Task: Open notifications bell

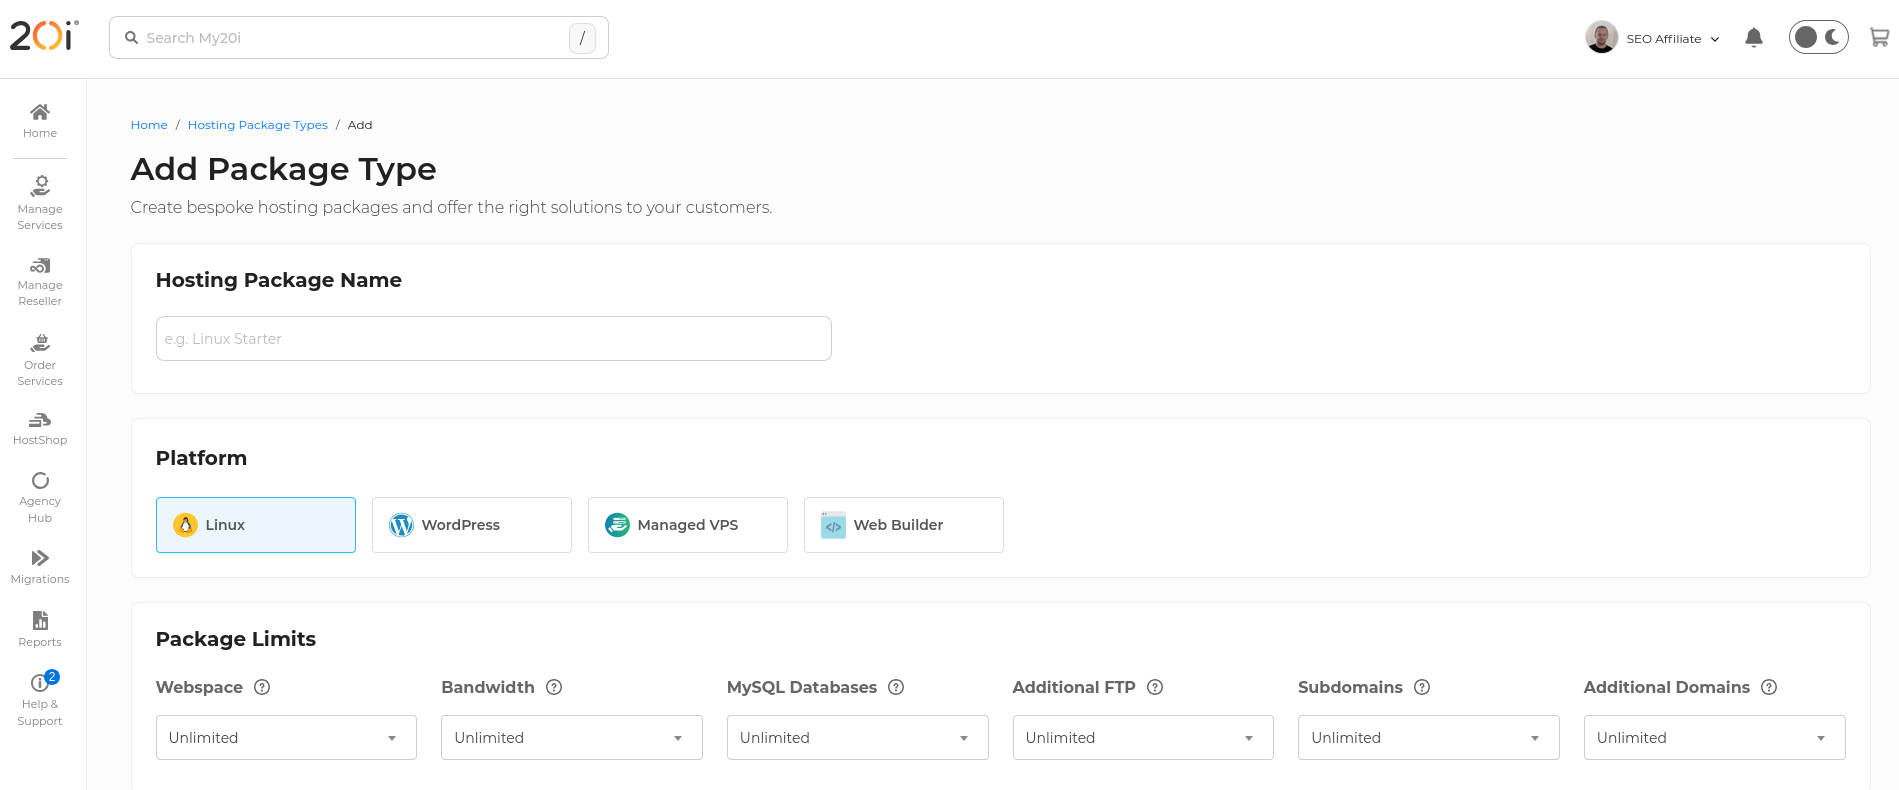Action: (x=1754, y=38)
